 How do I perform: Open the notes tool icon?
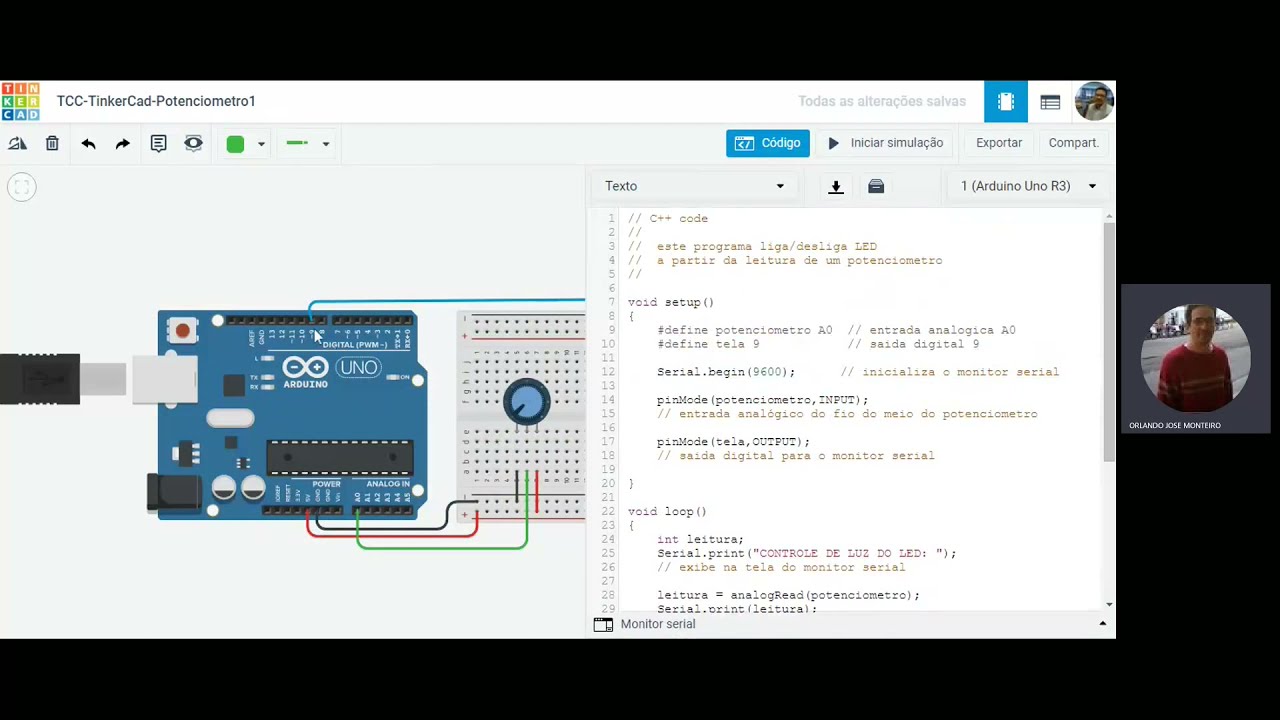tap(158, 144)
